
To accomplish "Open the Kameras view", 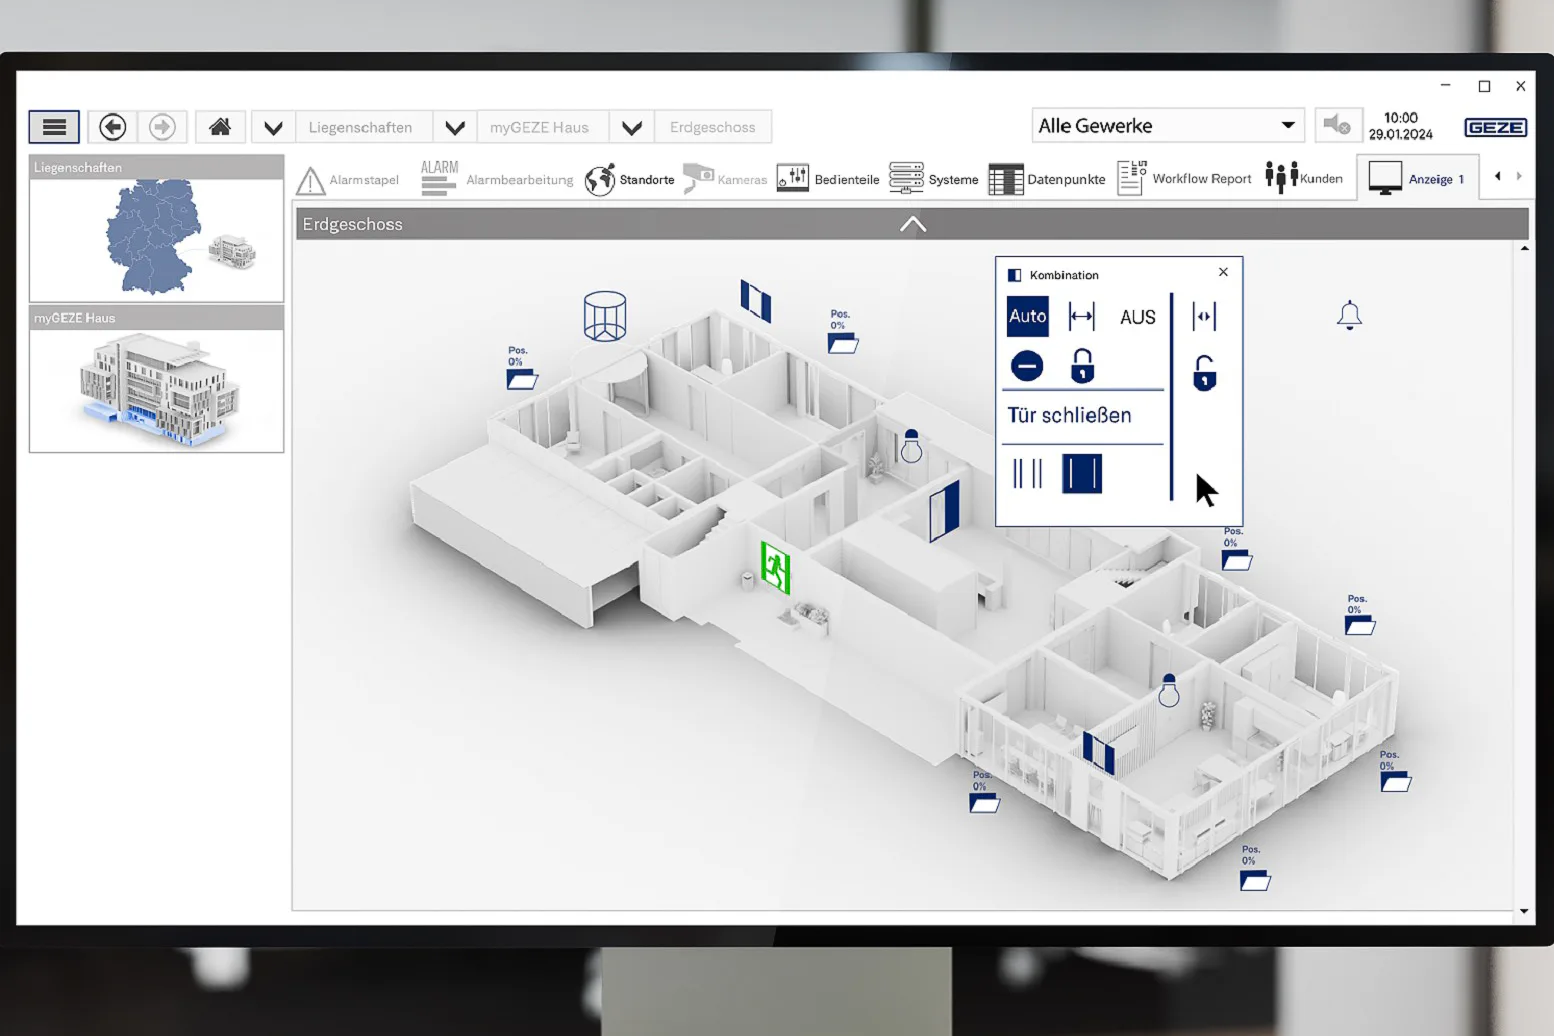I will (725, 180).
